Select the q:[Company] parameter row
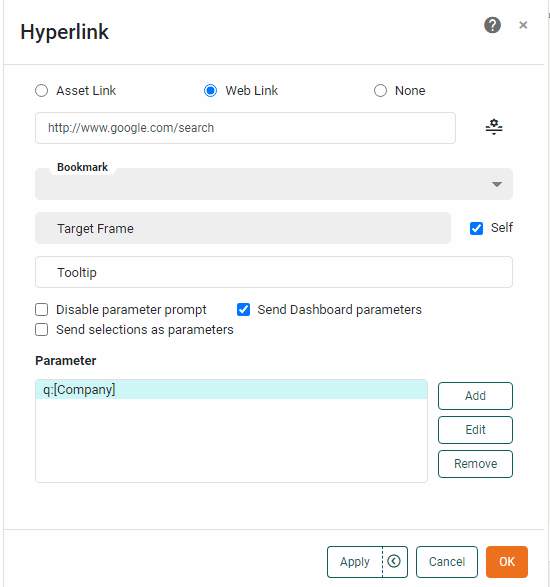The image size is (550, 587). coord(231,389)
